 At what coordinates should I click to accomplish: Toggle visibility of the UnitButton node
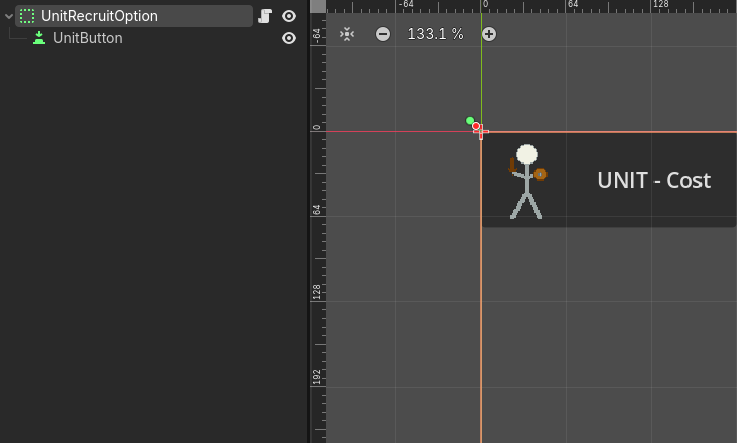pos(289,38)
